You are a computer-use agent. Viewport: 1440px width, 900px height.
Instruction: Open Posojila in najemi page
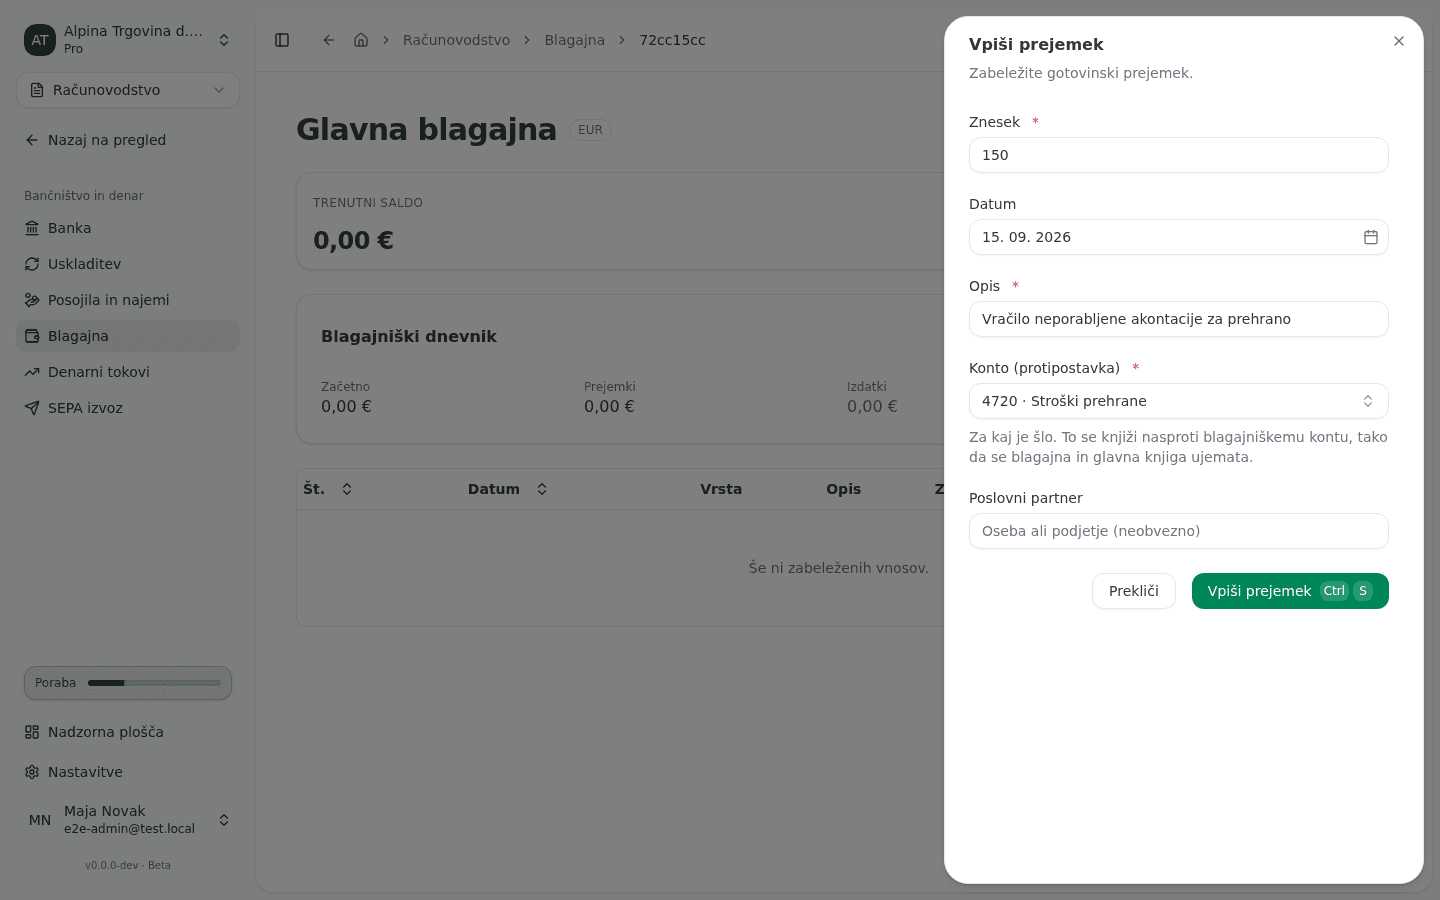tap(128, 300)
